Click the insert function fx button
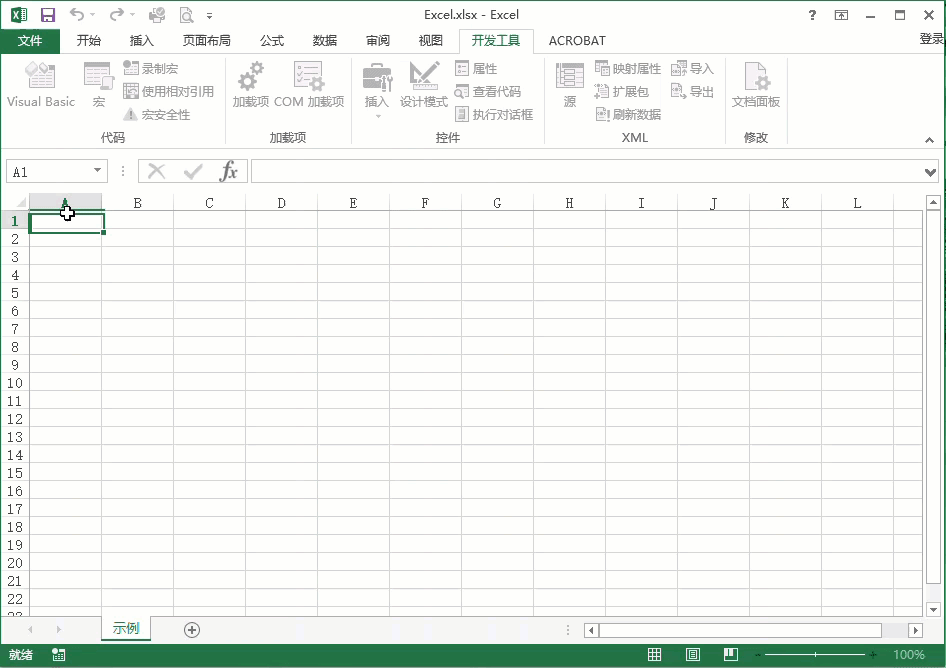Viewport: 946px width, 668px height. (229, 171)
